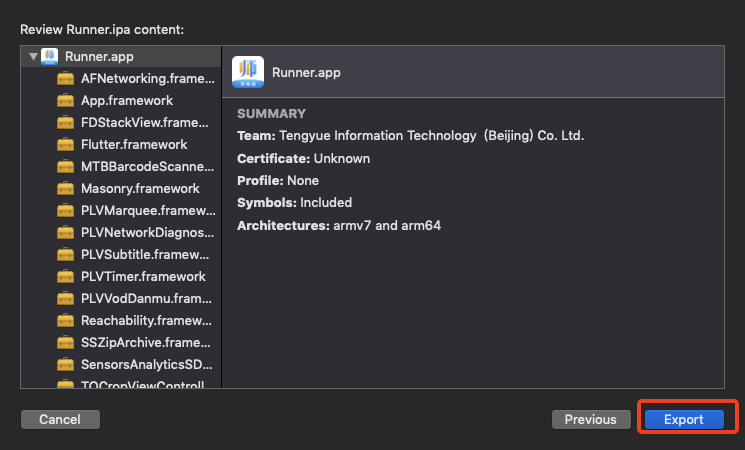Select PLVNetworkDiagnos... row text
The height and width of the screenshot is (450, 745).
click(147, 232)
